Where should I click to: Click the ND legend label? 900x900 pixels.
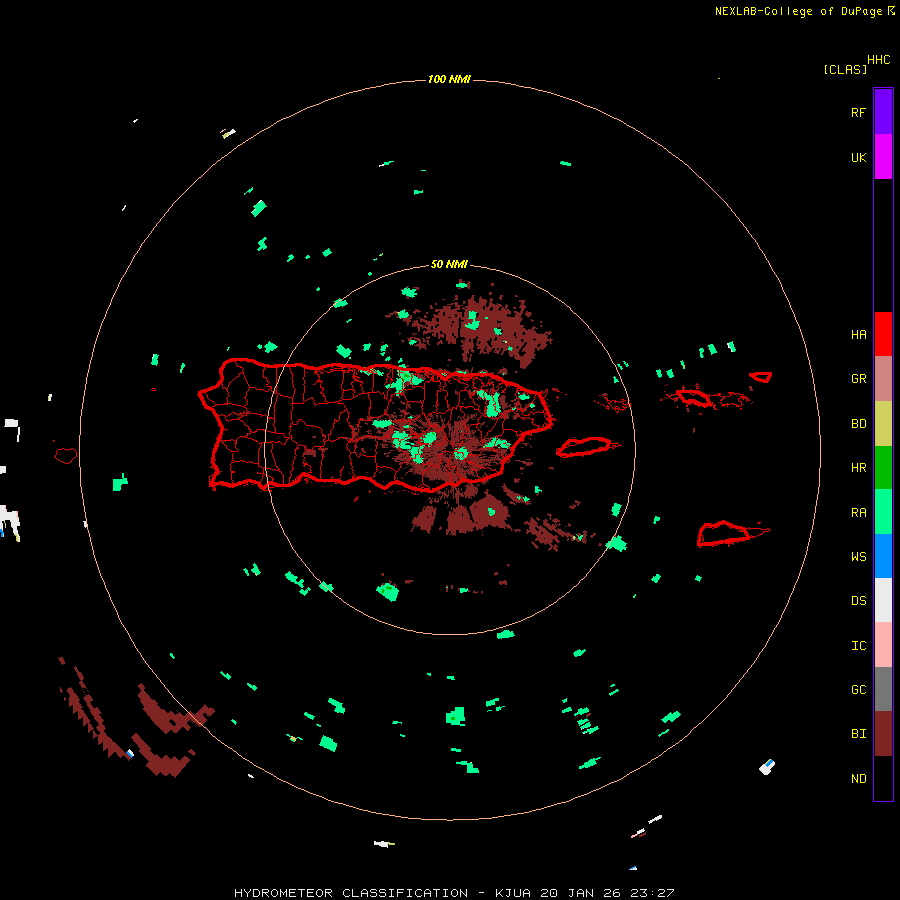[x=858, y=778]
